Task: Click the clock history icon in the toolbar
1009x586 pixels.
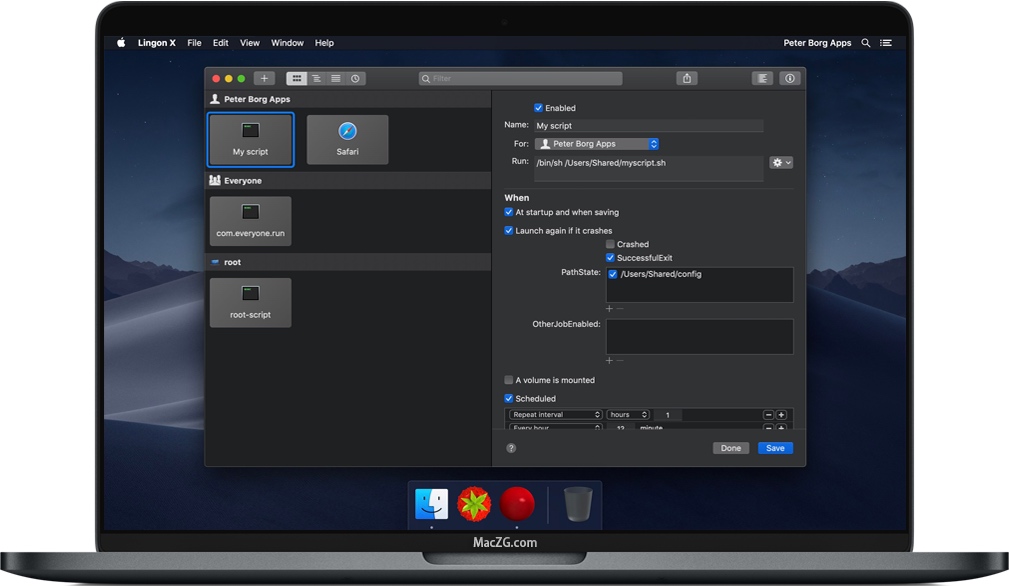Action: pos(355,77)
